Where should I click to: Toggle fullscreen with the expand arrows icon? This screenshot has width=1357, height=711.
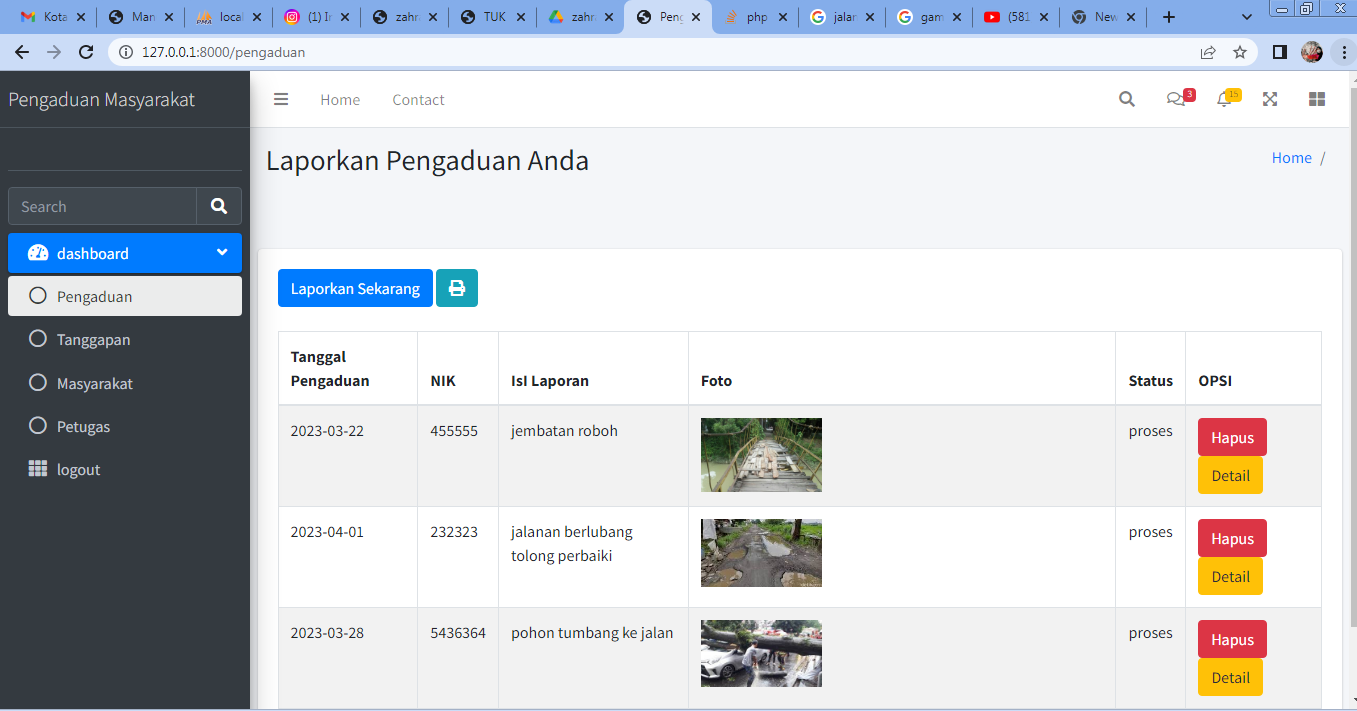tap(1270, 99)
